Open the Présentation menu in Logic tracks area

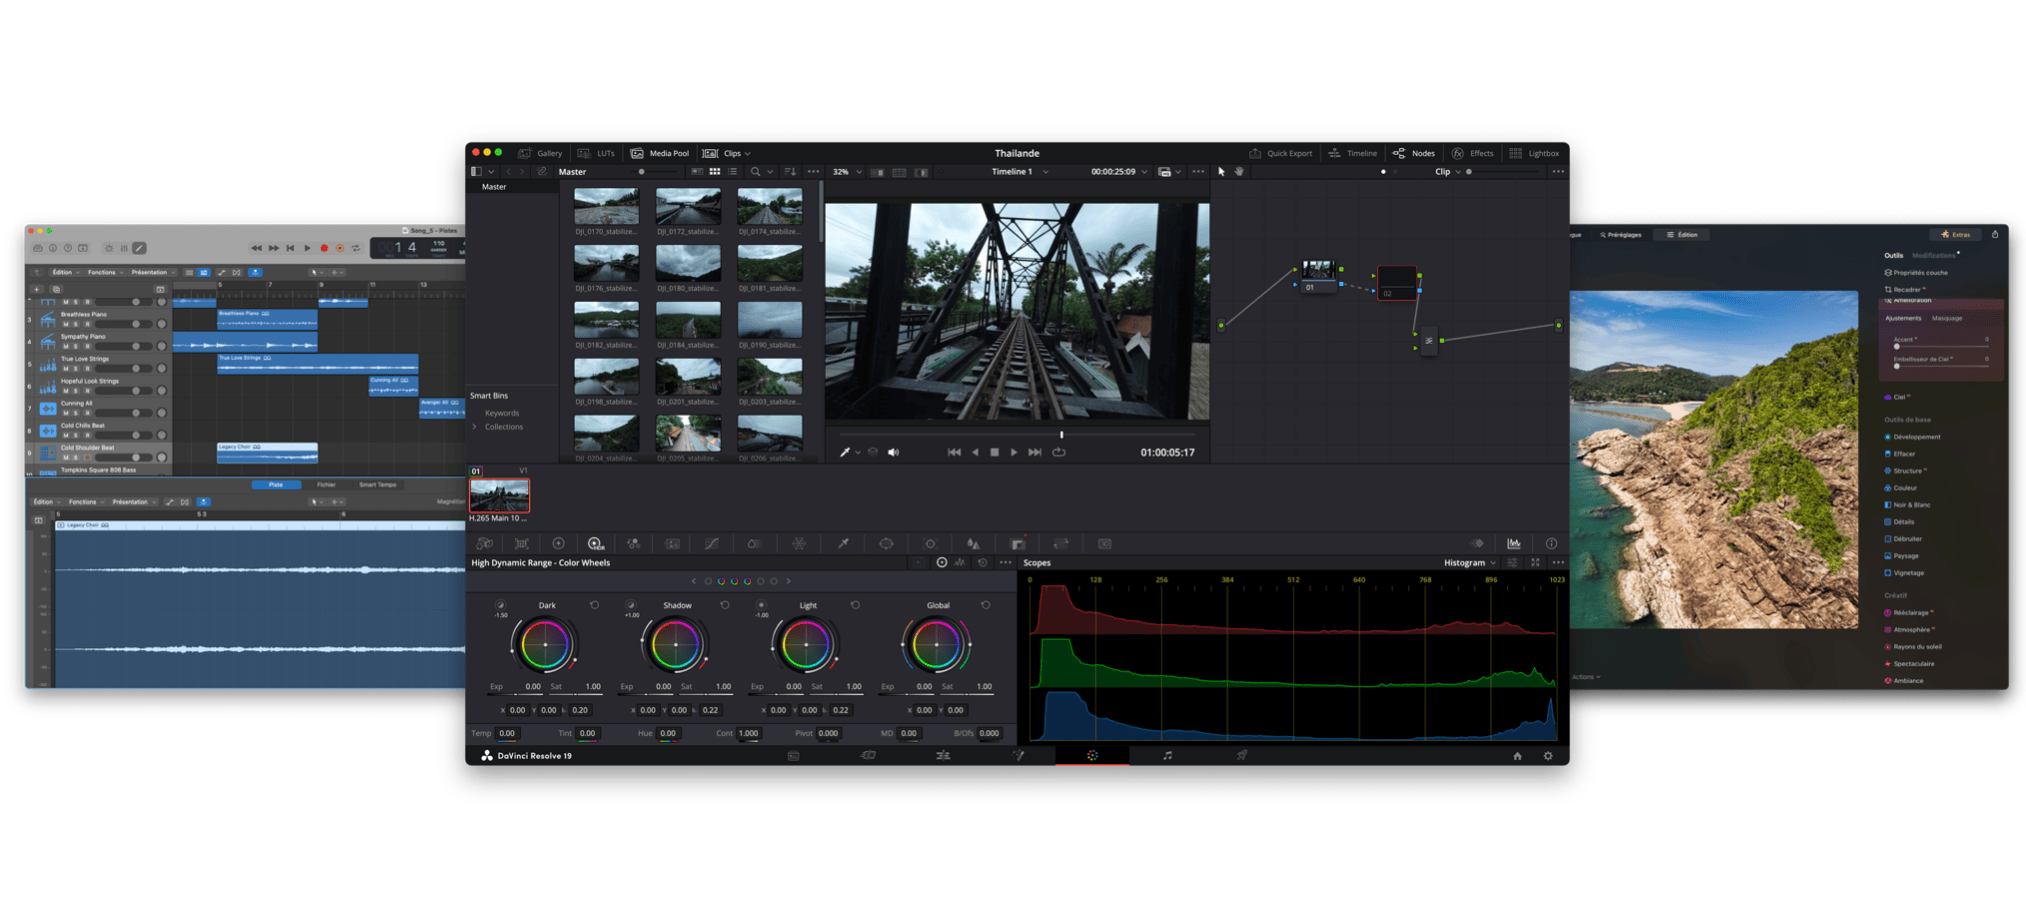click(x=152, y=272)
